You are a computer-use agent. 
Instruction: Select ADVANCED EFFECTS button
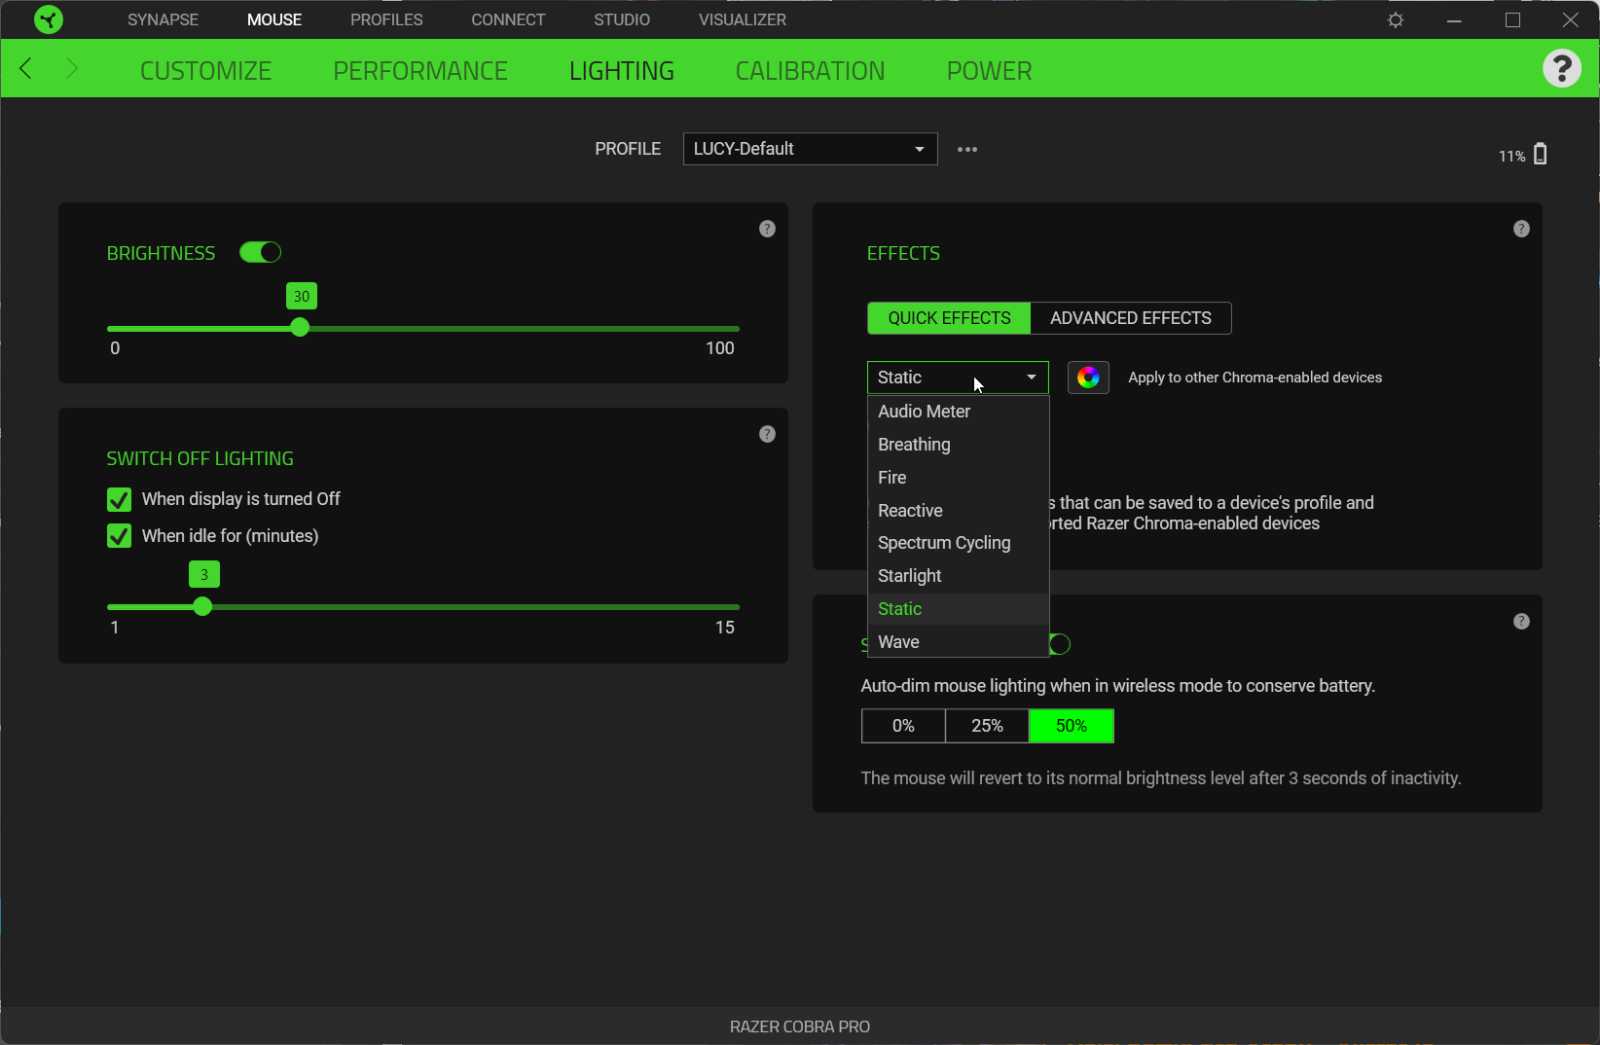point(1131,318)
